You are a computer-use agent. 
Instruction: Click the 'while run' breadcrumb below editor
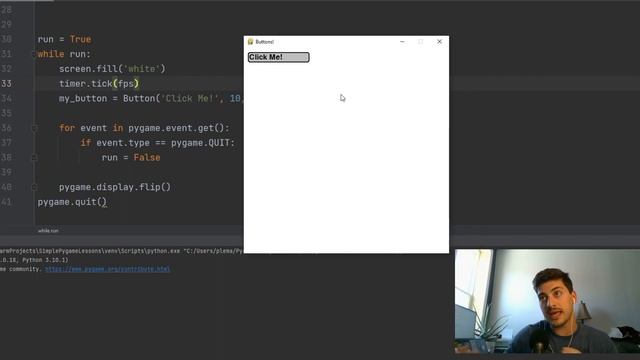pyautogui.click(x=48, y=231)
